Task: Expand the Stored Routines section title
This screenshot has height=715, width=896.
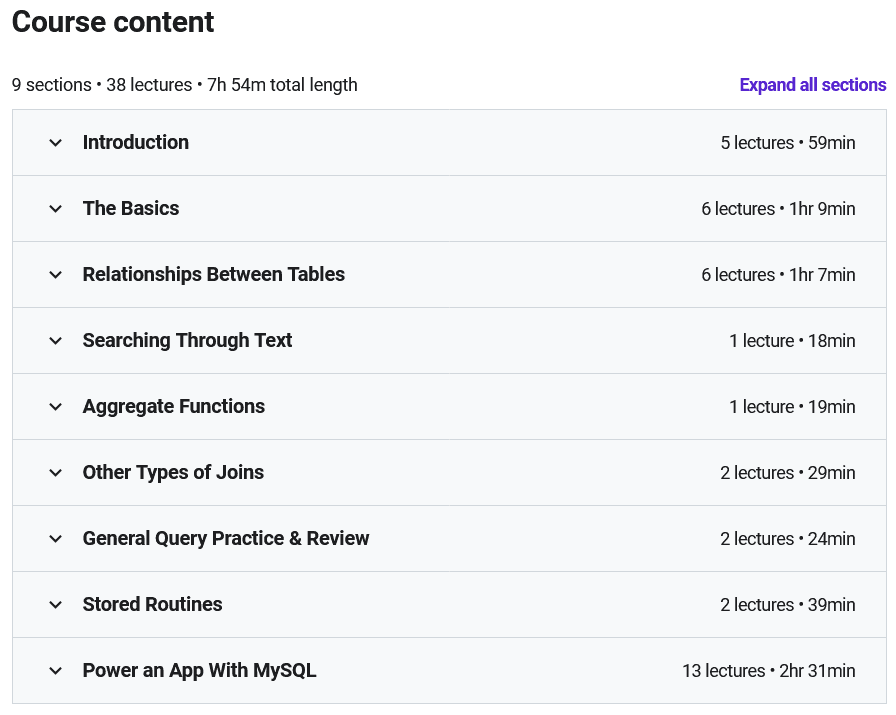Action: click(153, 605)
